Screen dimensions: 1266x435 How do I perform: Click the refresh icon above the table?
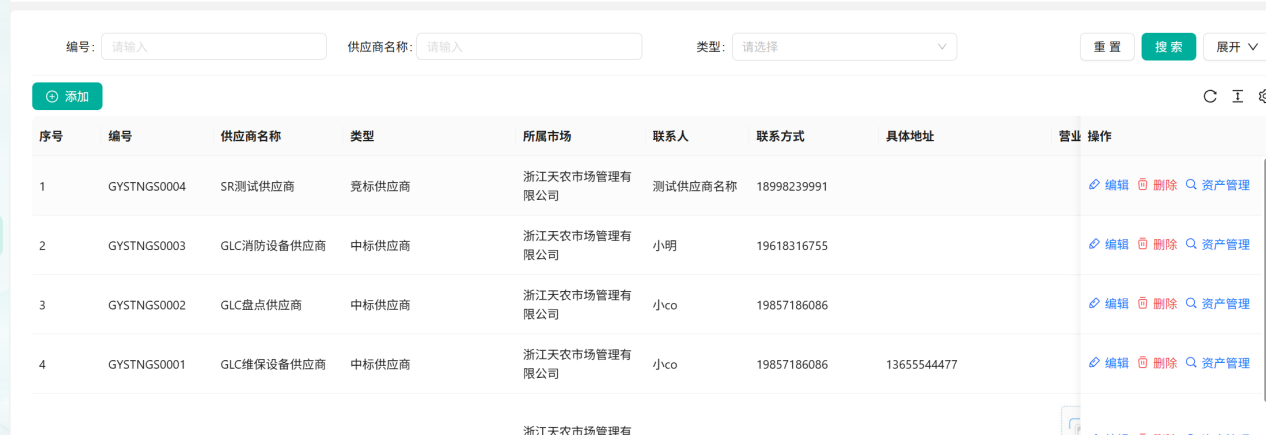point(1210,96)
